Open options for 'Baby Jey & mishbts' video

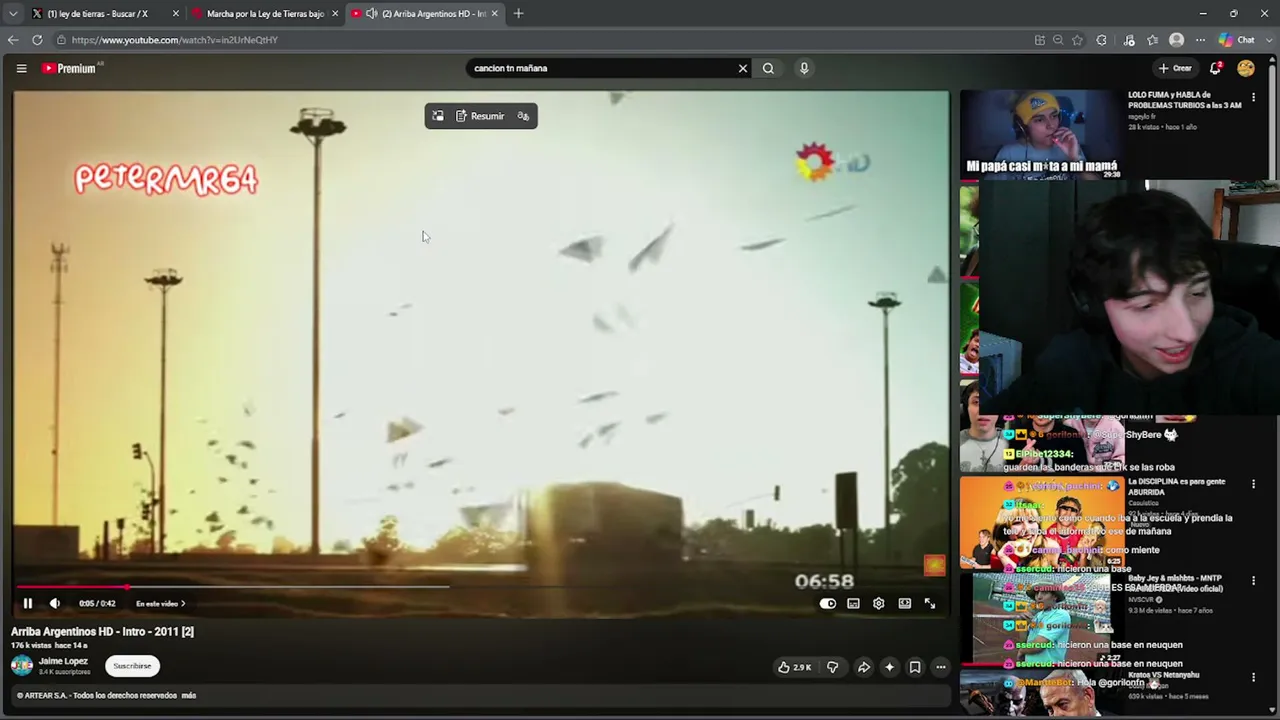[1253, 581]
